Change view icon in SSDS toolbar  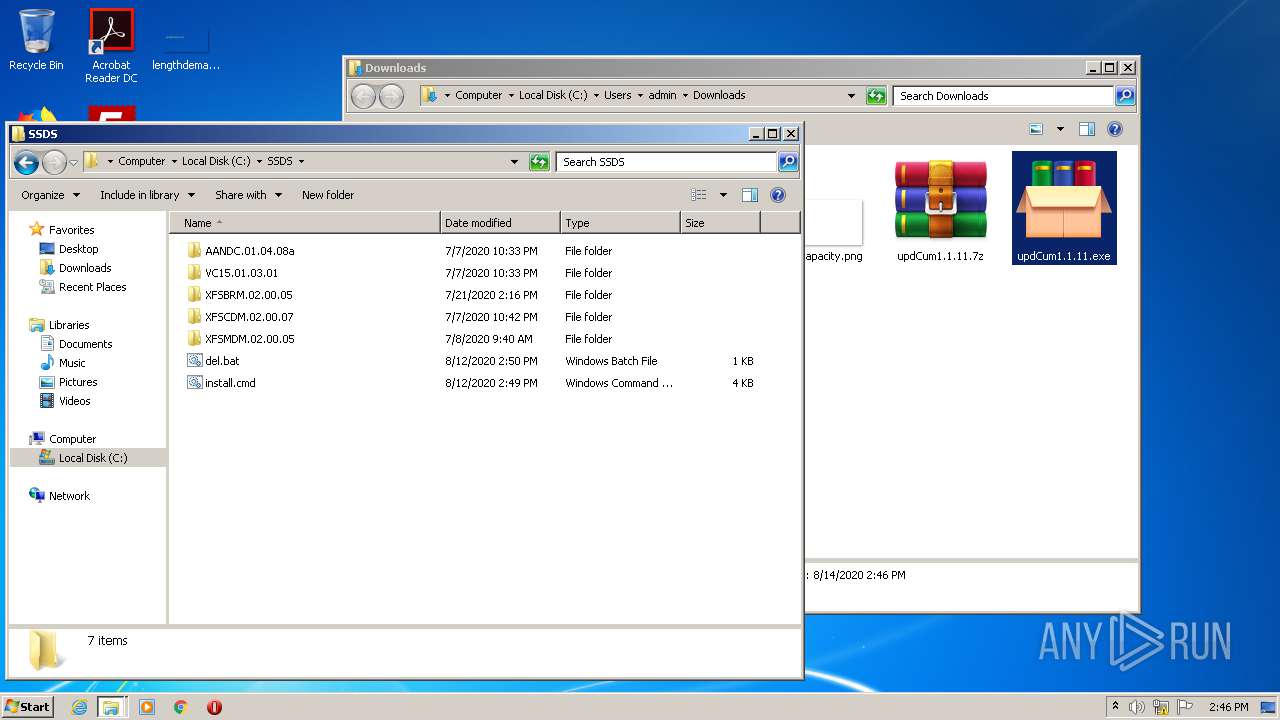(x=699, y=195)
